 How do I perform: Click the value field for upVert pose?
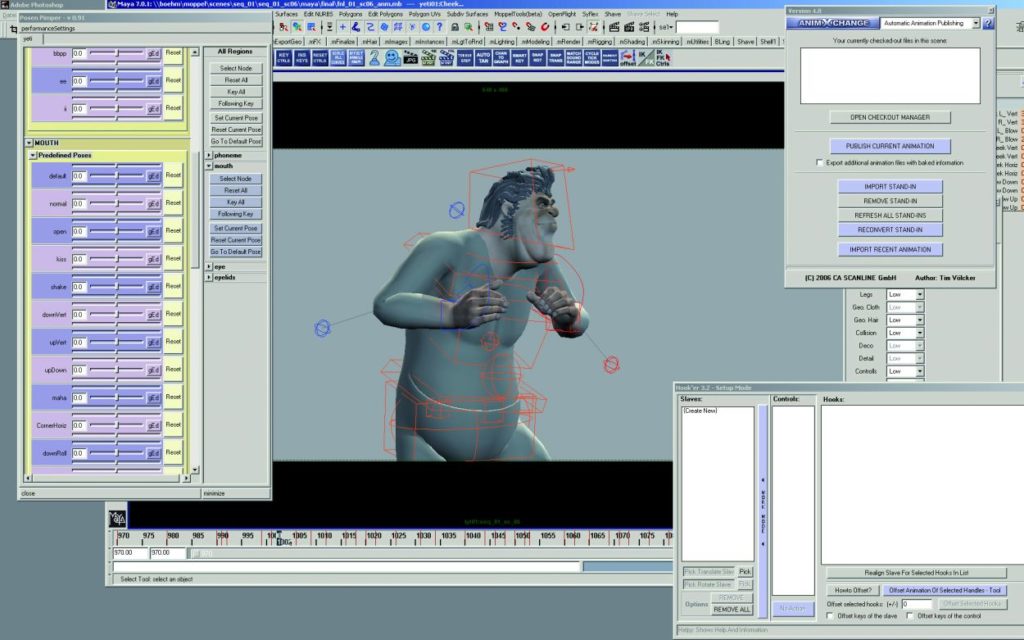point(79,342)
